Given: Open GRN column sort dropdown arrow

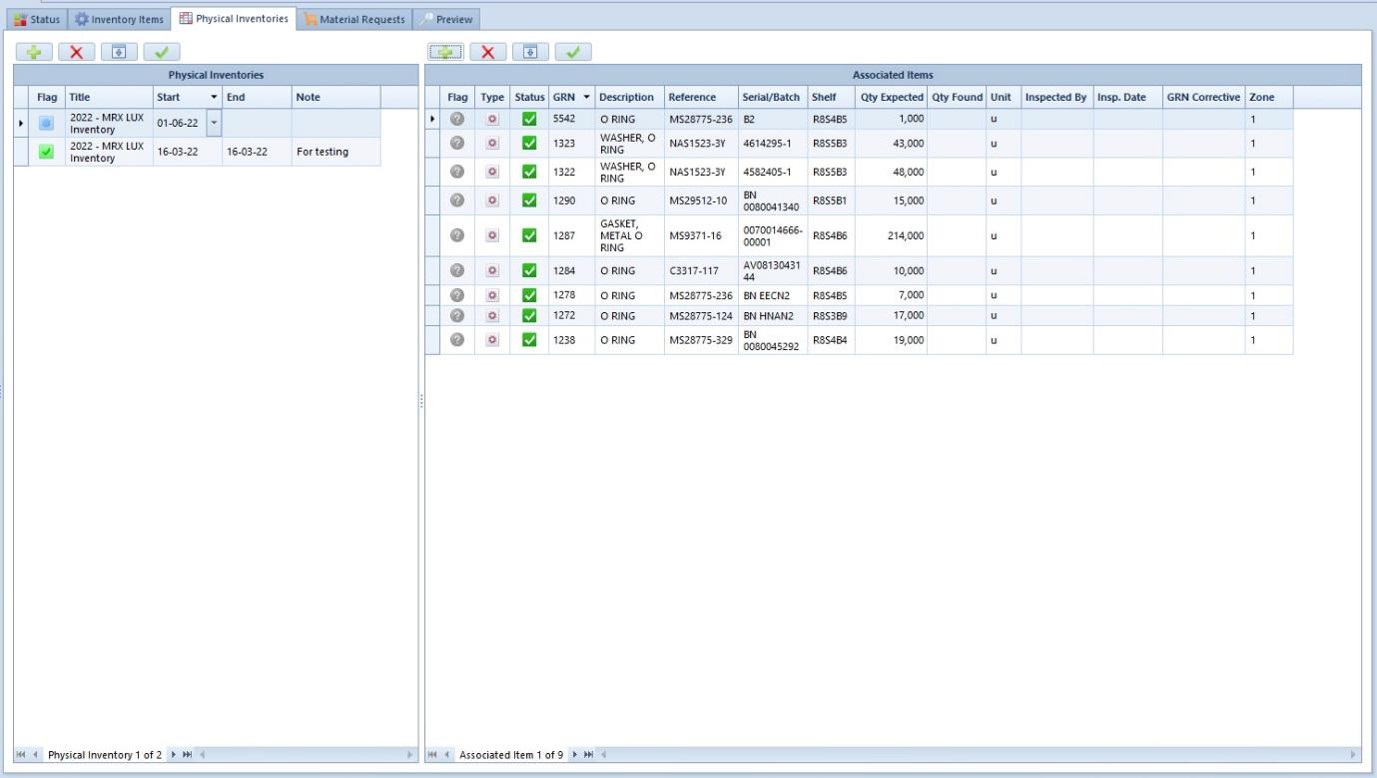Looking at the screenshot, I should 587,97.
